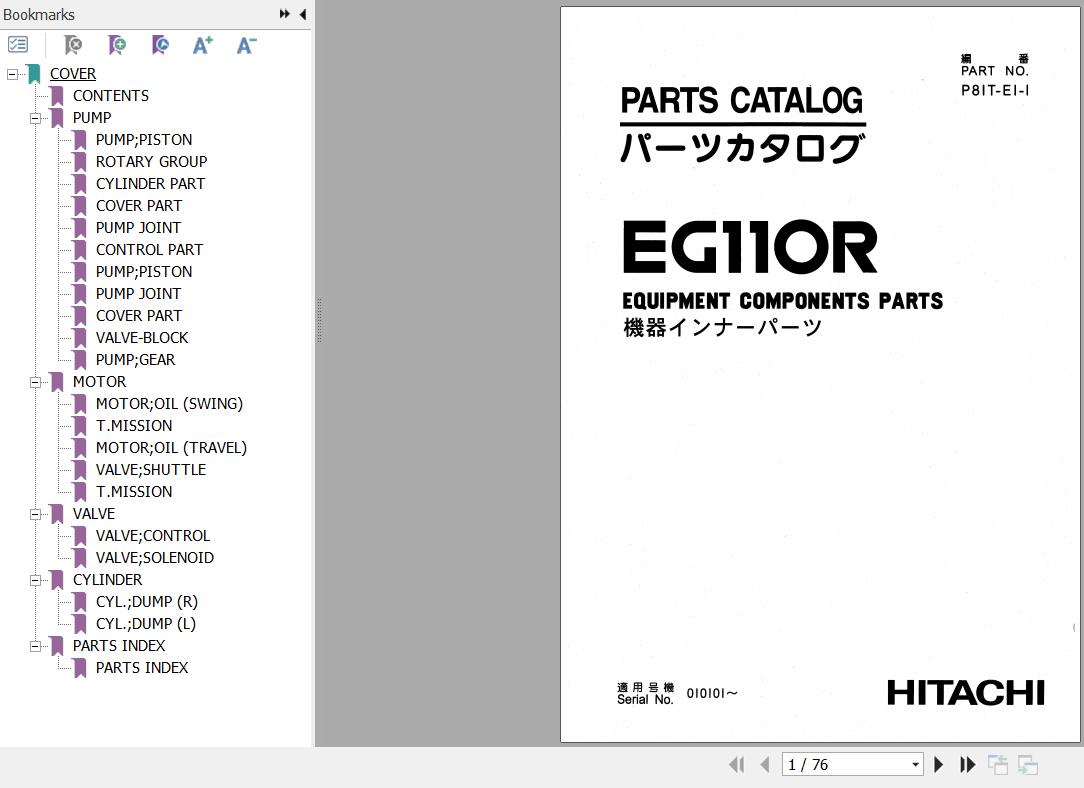Open the CYLINDER PART bookmark
The width and height of the screenshot is (1084, 788).
click(x=150, y=184)
